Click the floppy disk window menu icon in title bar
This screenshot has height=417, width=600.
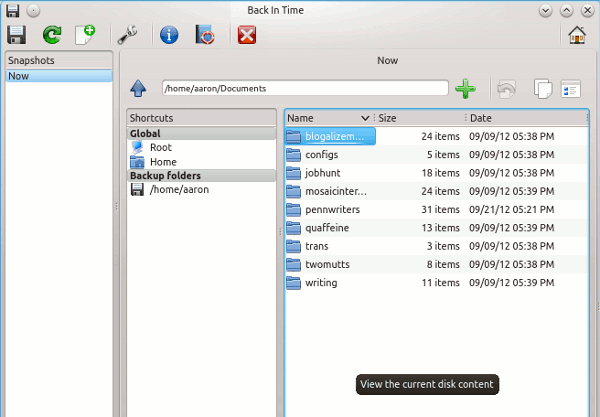pyautogui.click(x=13, y=10)
